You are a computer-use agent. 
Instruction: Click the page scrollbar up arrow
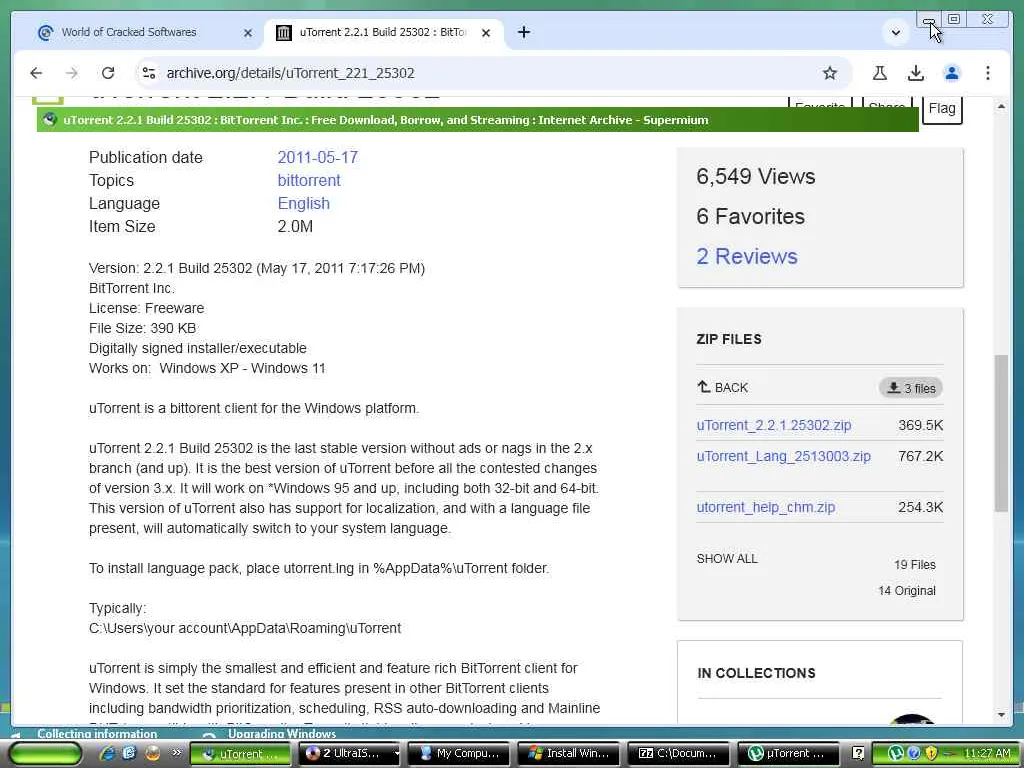click(x=1001, y=106)
